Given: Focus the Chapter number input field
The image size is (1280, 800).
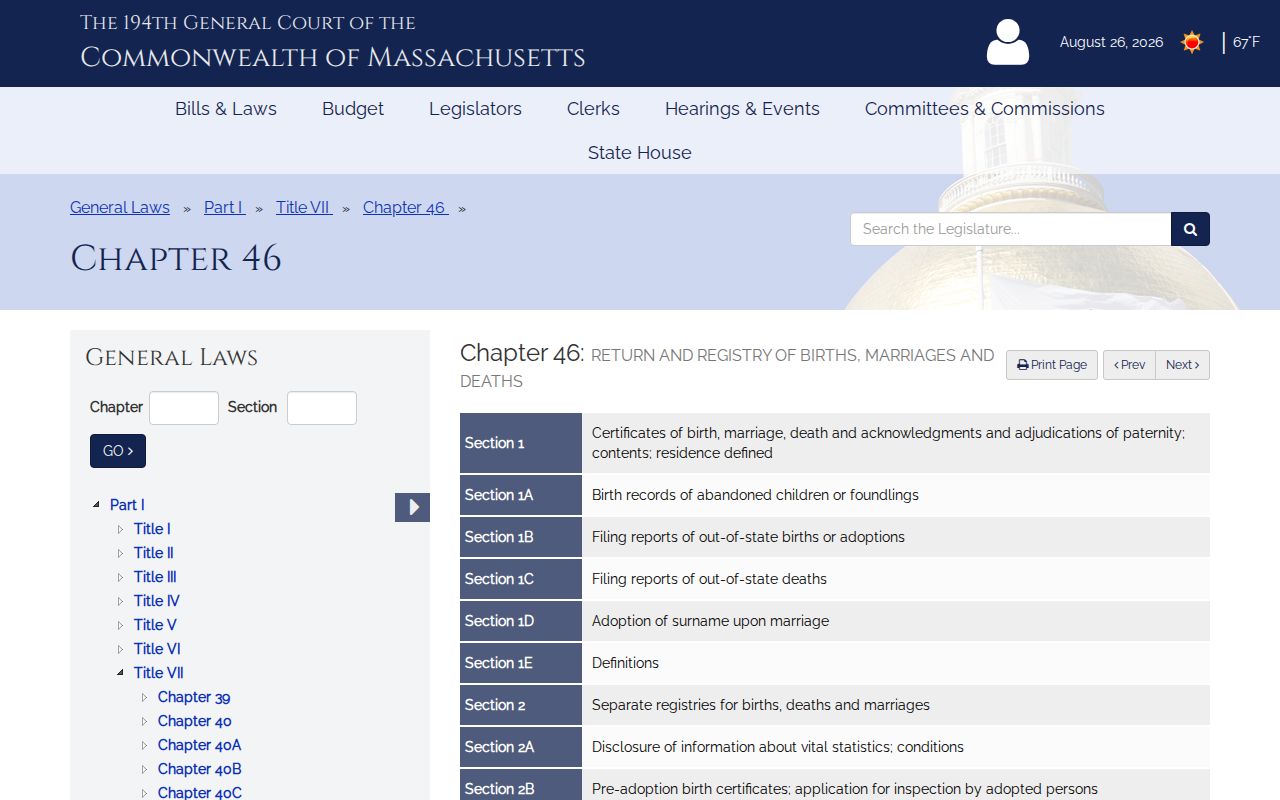Looking at the screenshot, I should [184, 408].
